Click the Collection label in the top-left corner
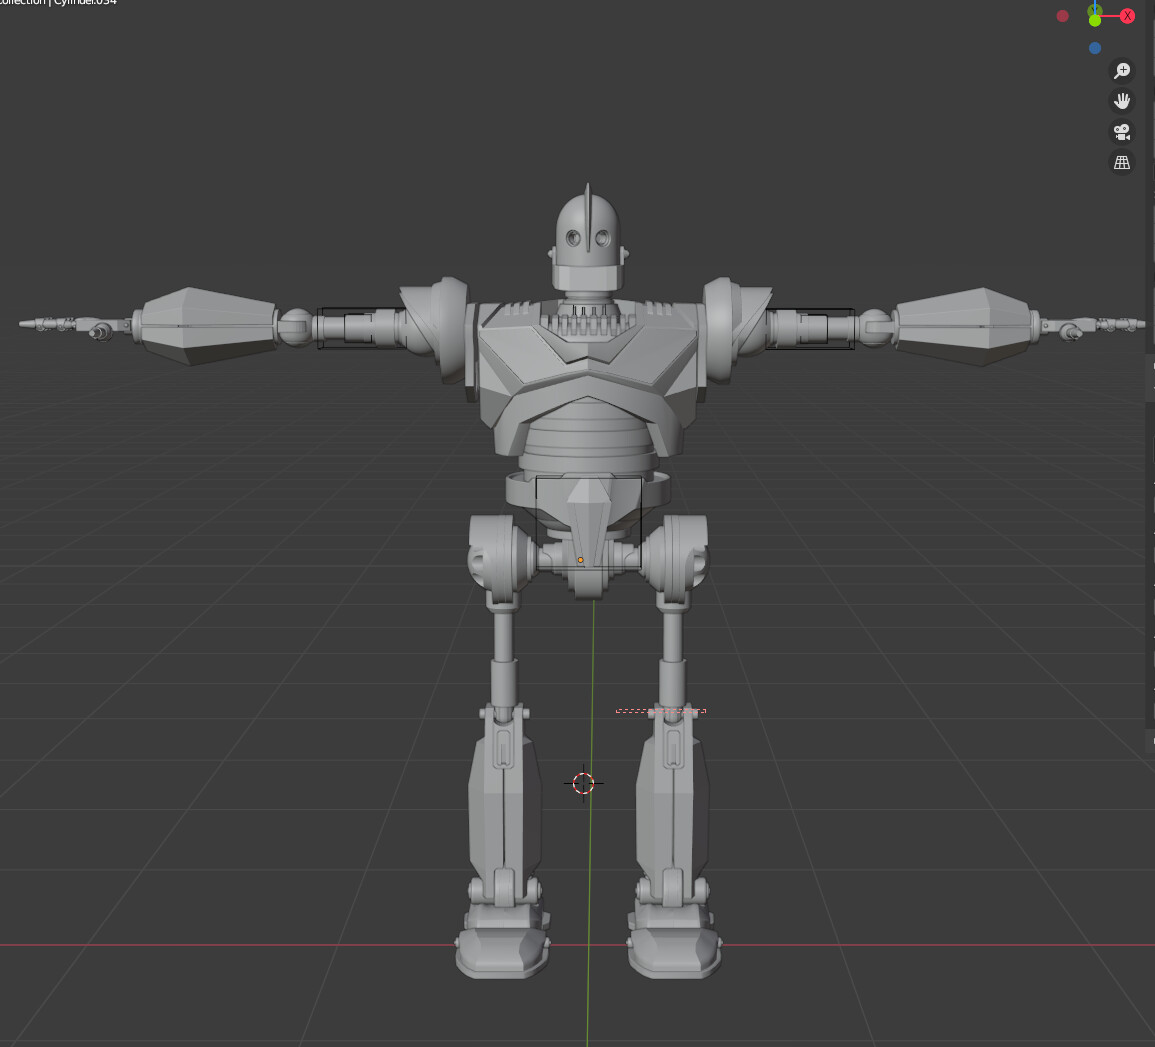The height and width of the screenshot is (1047, 1155). pos(20,3)
